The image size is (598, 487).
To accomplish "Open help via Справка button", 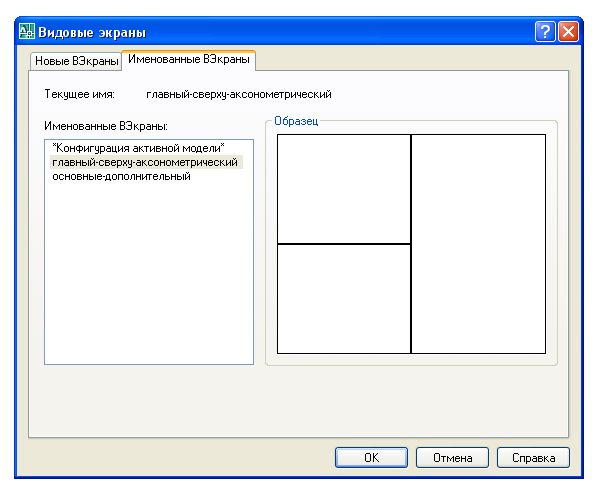I will tap(533, 457).
